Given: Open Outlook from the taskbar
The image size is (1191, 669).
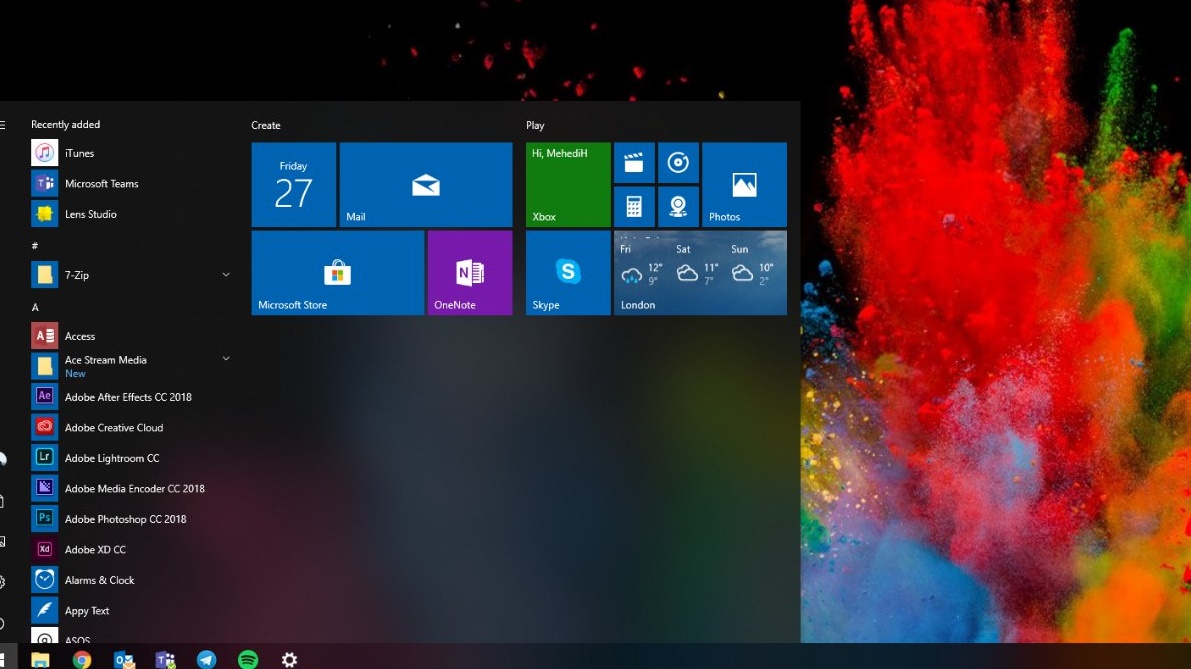Looking at the screenshot, I should coord(124,659).
